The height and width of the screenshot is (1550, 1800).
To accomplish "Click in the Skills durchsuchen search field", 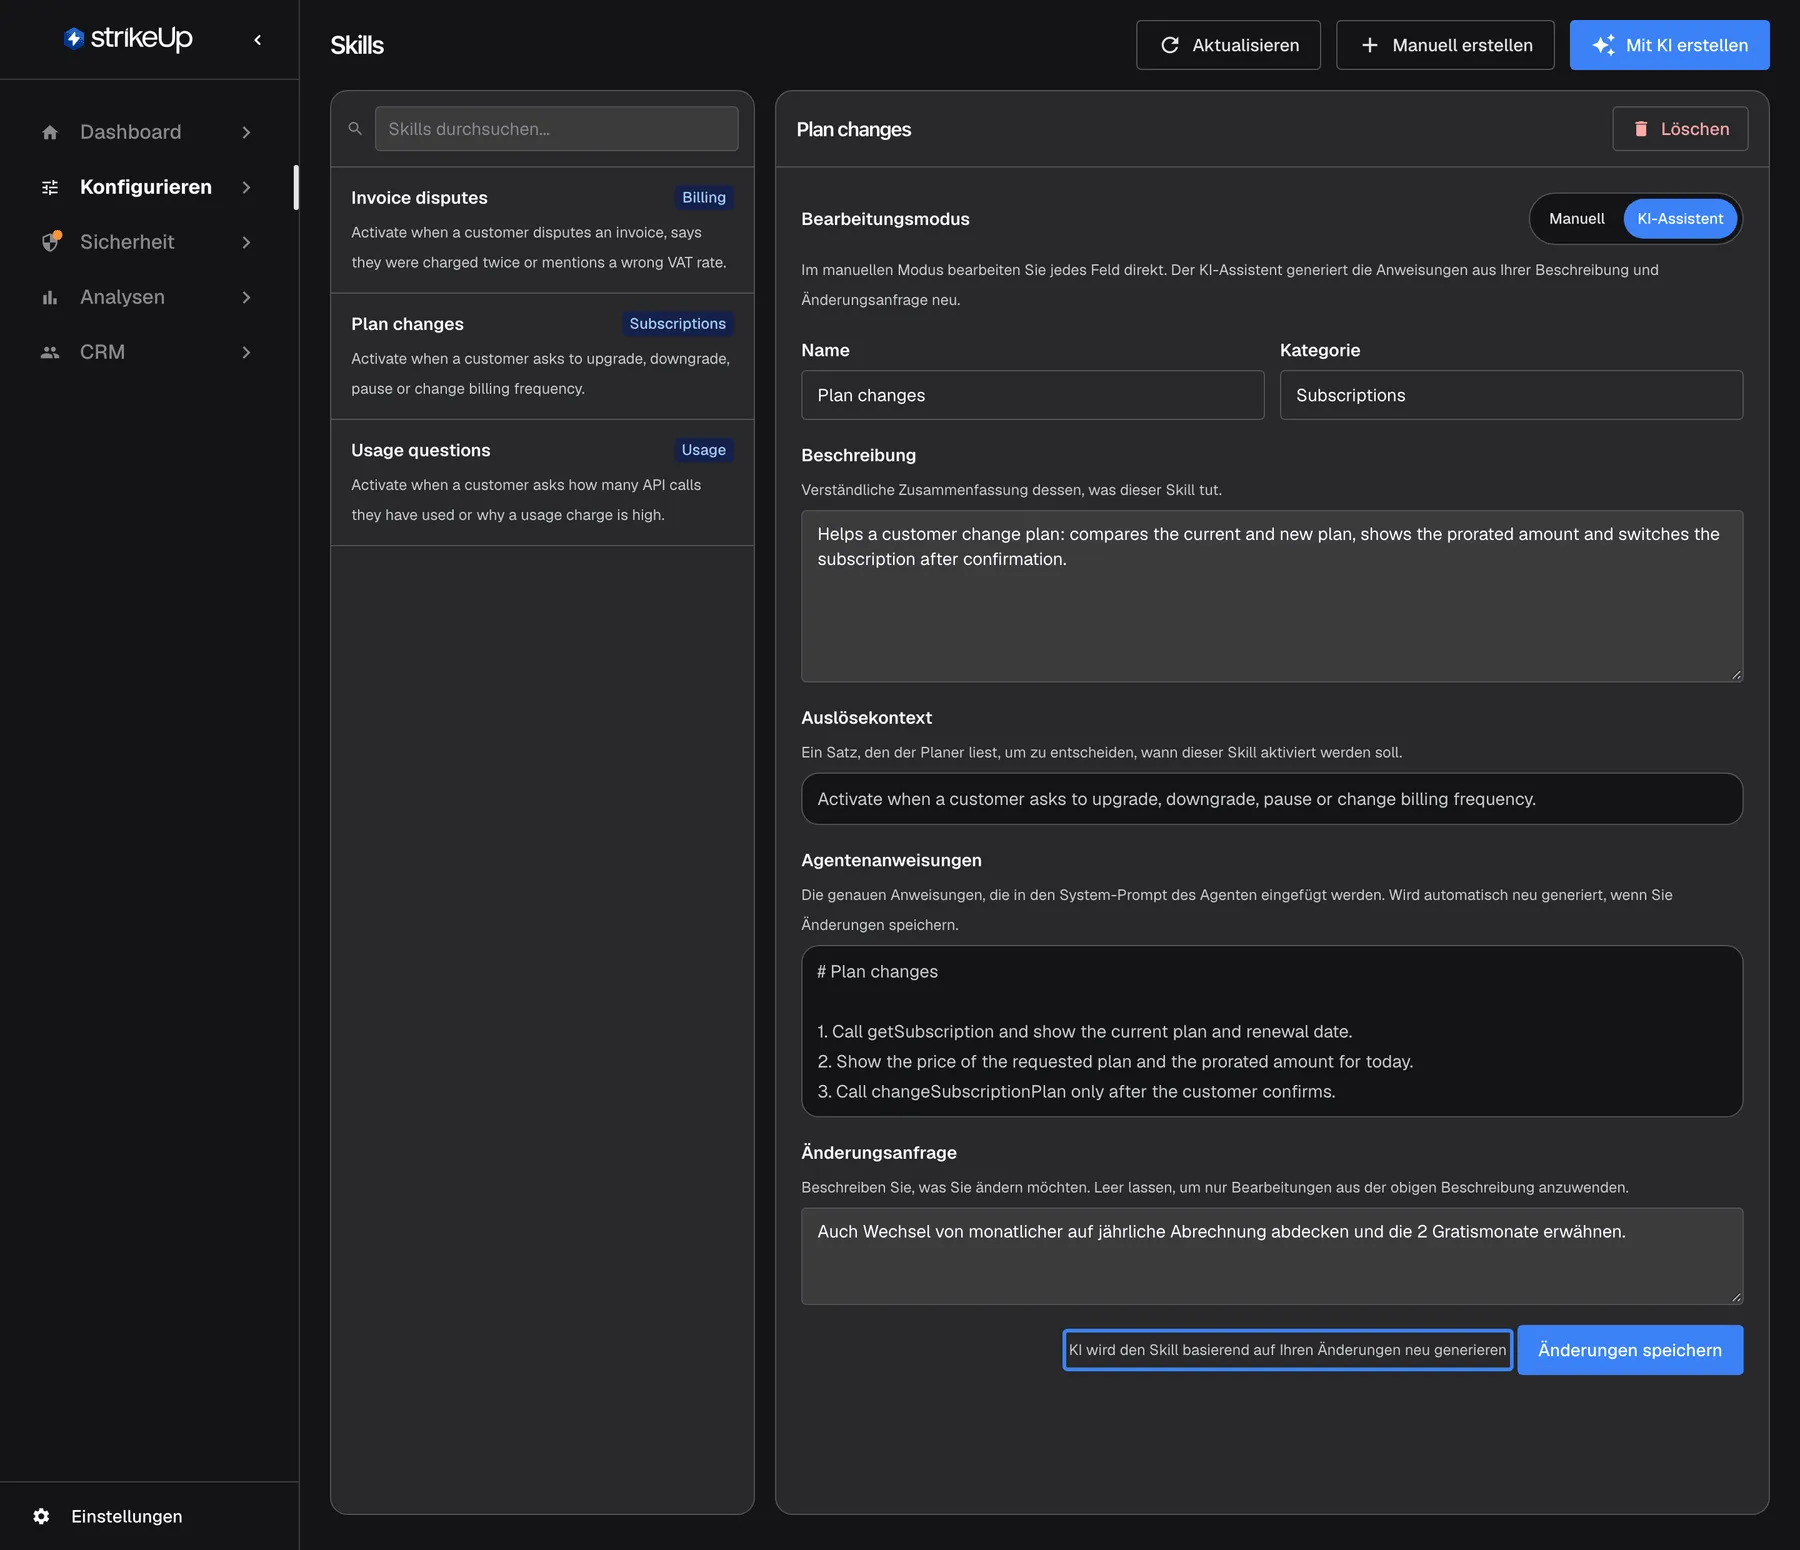I will click(x=556, y=129).
